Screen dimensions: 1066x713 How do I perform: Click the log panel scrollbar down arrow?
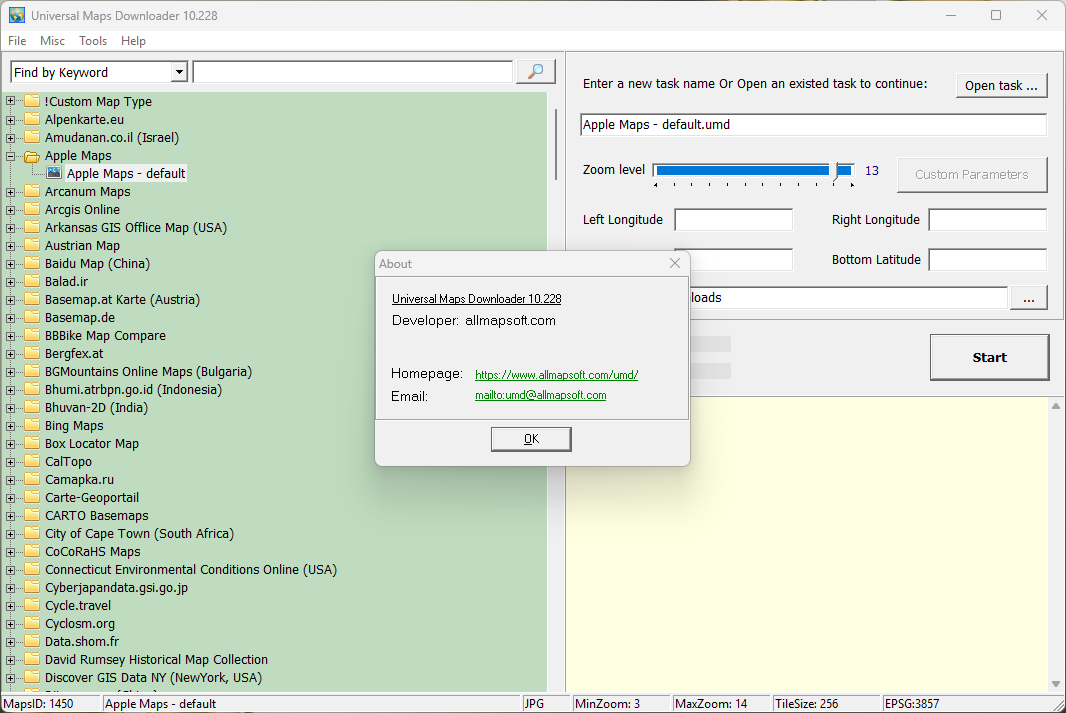coord(1056,684)
